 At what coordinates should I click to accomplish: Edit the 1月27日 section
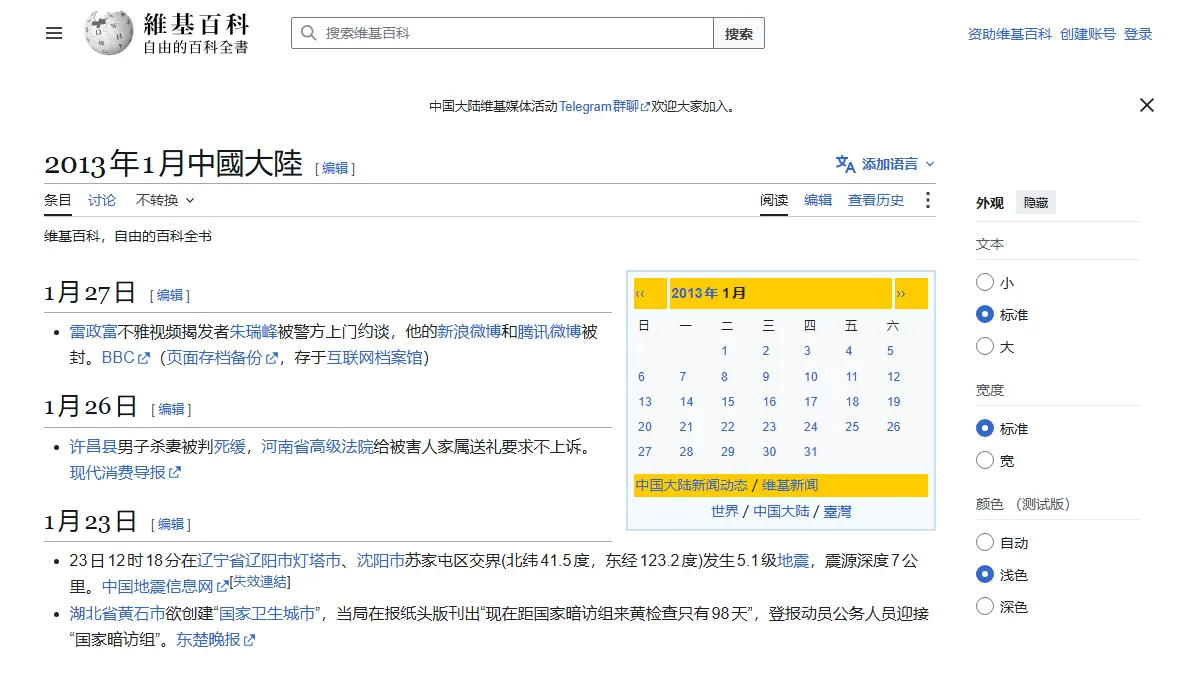coord(170,295)
